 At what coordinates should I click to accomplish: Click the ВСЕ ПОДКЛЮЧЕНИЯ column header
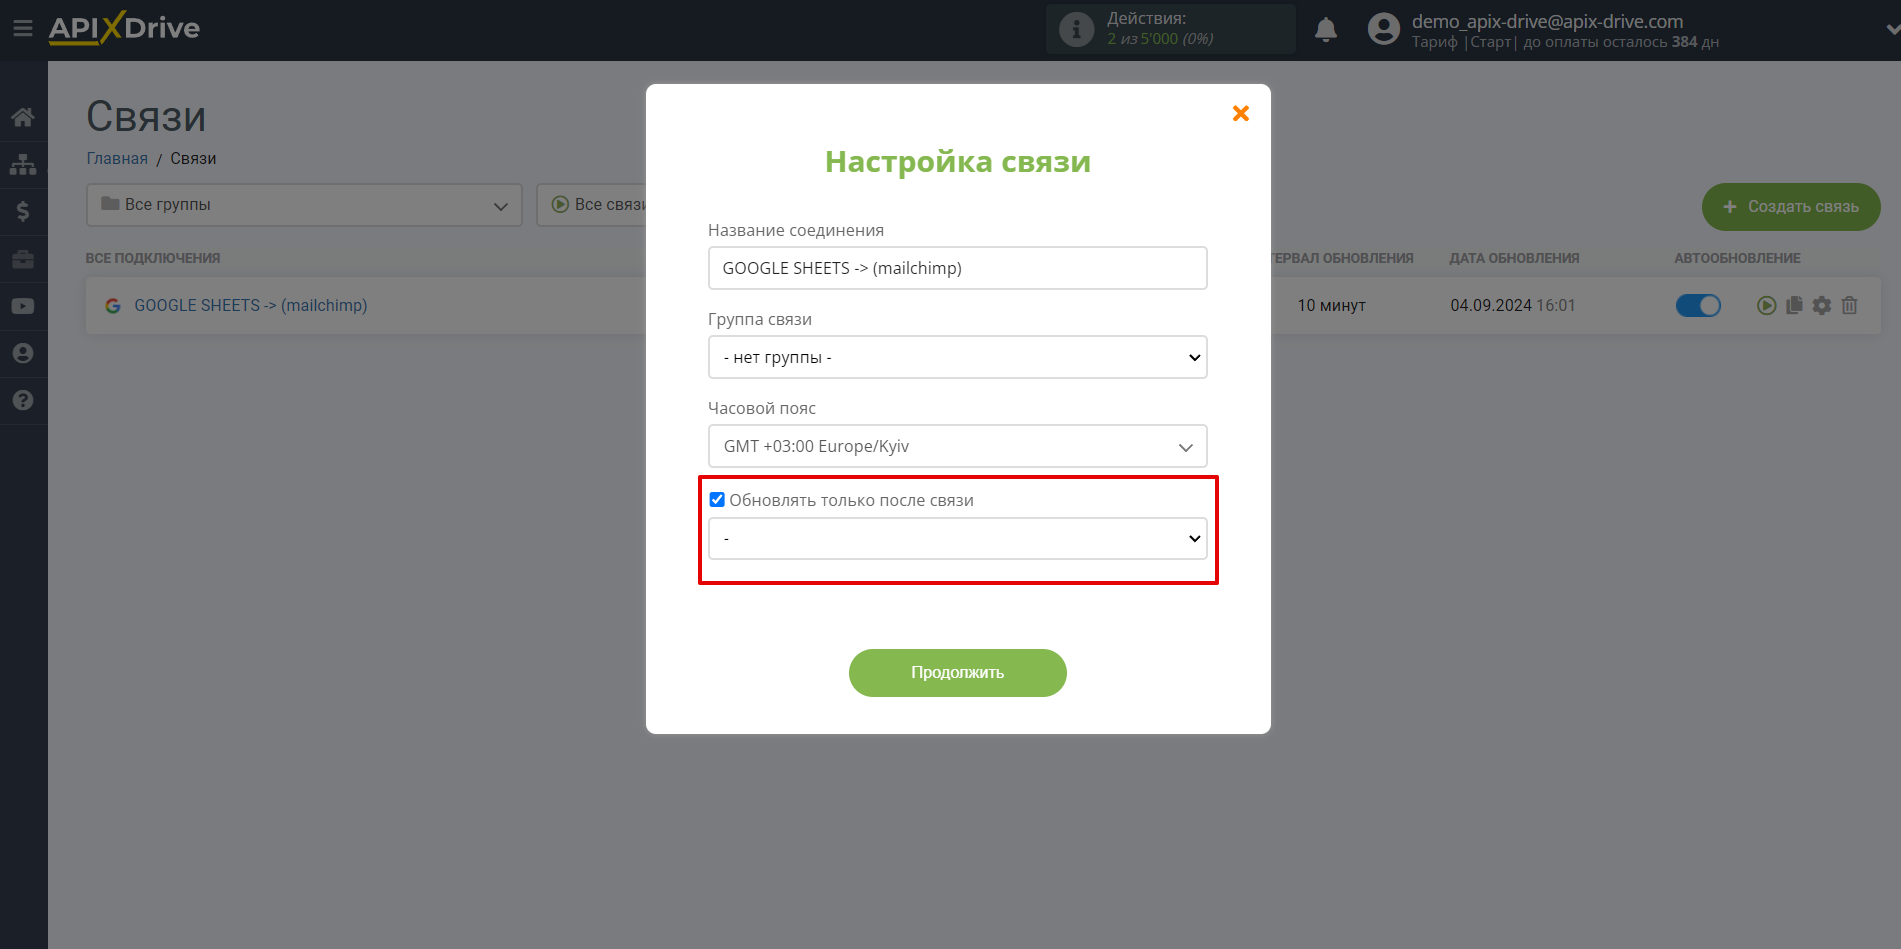(x=153, y=258)
